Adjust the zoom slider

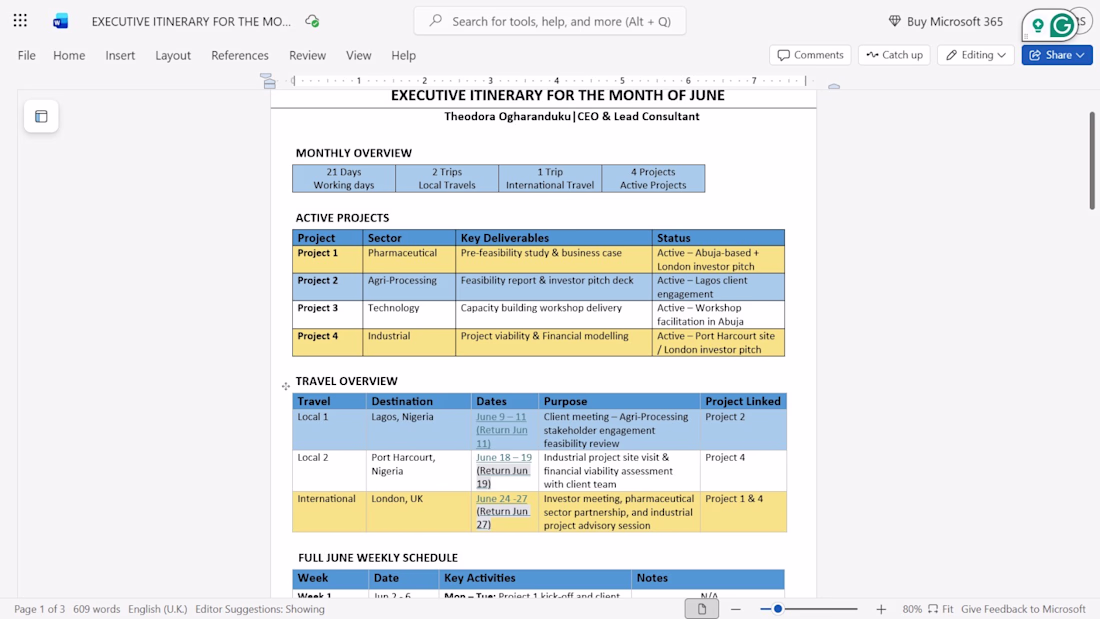777,609
